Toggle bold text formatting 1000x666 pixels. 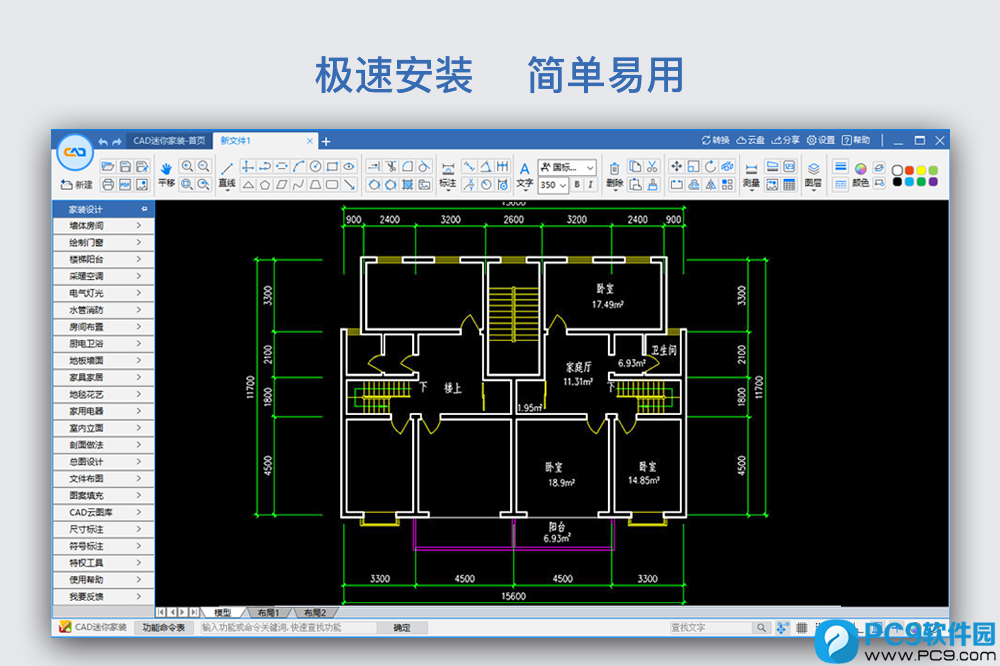577,185
